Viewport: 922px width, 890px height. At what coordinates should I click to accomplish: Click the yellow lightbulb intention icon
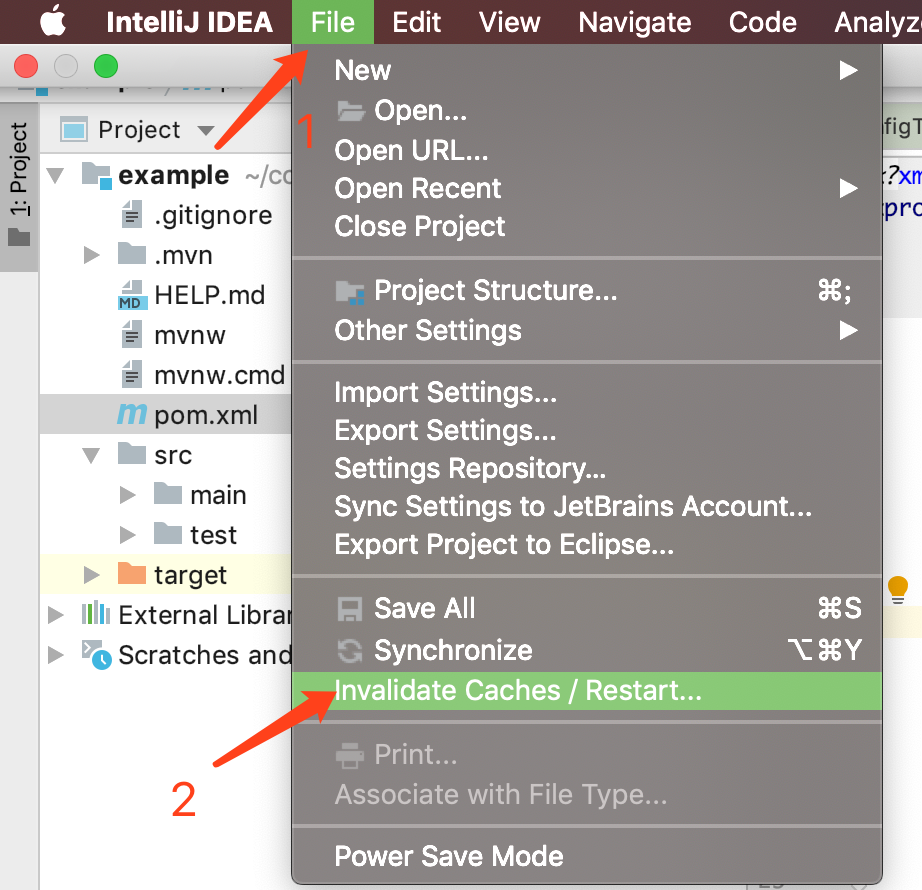(x=898, y=588)
